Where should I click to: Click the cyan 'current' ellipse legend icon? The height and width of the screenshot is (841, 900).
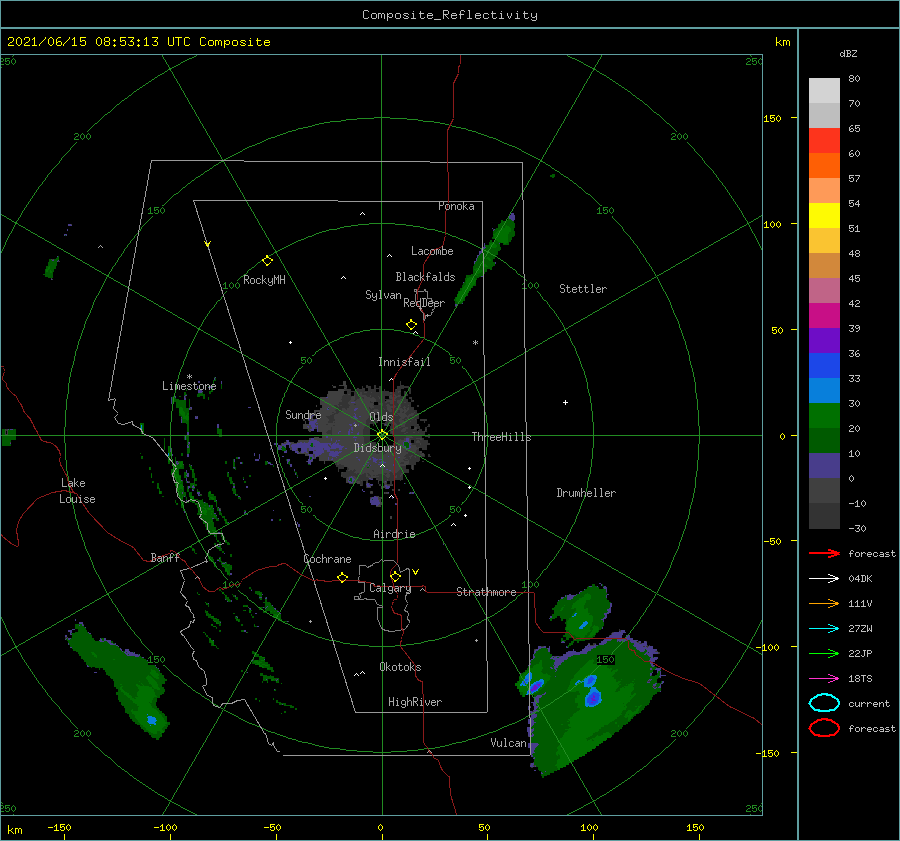pyautogui.click(x=824, y=703)
